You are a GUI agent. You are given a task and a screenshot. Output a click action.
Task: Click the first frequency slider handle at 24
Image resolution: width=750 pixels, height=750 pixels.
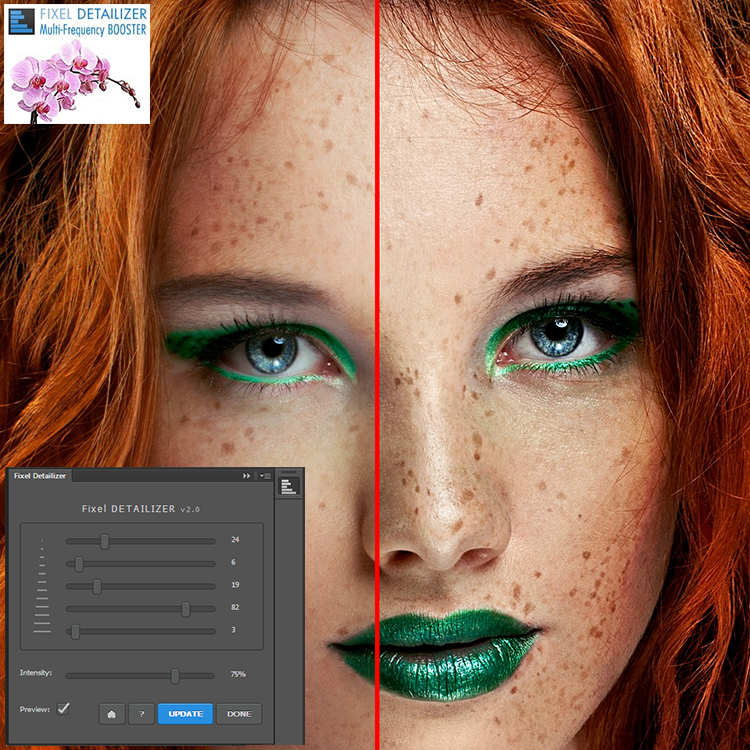[x=104, y=541]
